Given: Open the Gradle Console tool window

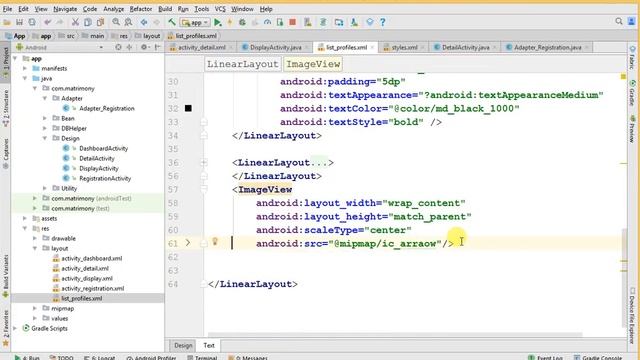Looking at the screenshot, I should tap(598, 358).
